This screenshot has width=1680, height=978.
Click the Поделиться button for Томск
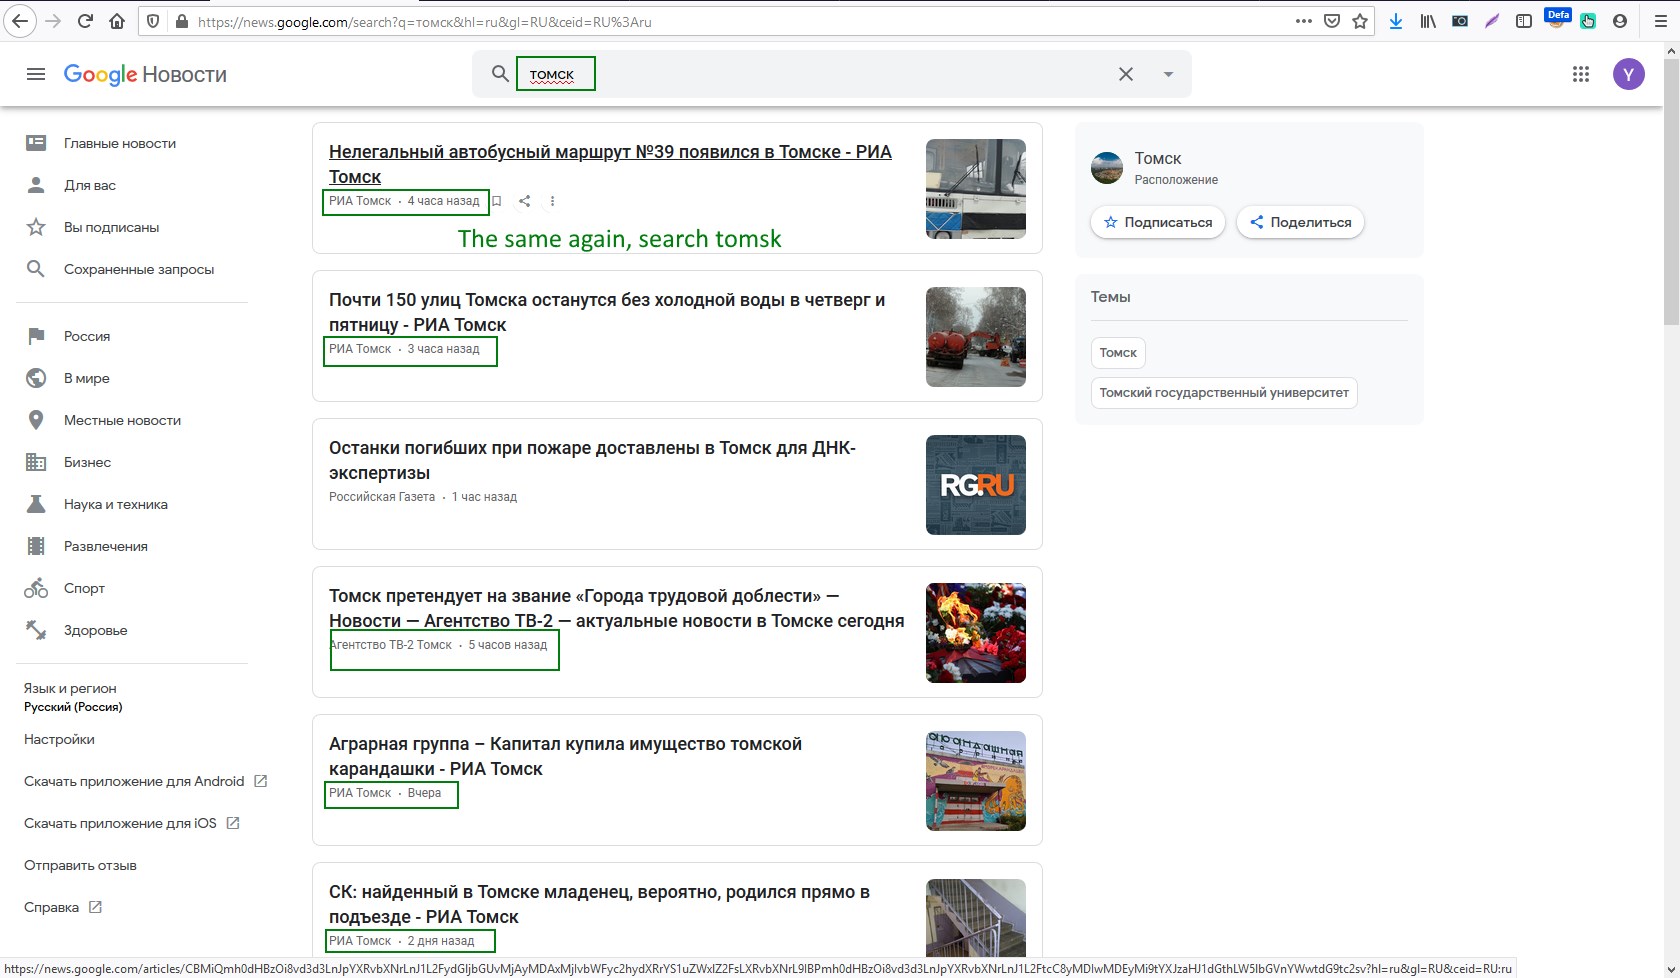pyautogui.click(x=1301, y=222)
